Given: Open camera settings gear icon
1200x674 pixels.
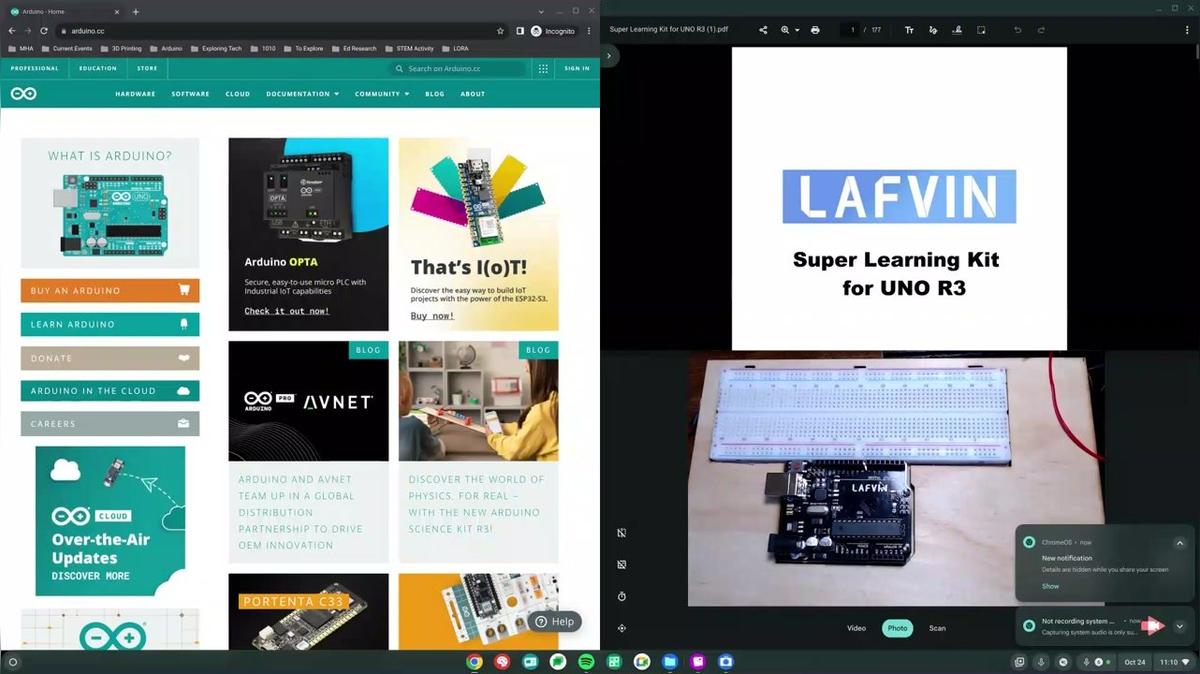Looking at the screenshot, I should [x=622, y=628].
